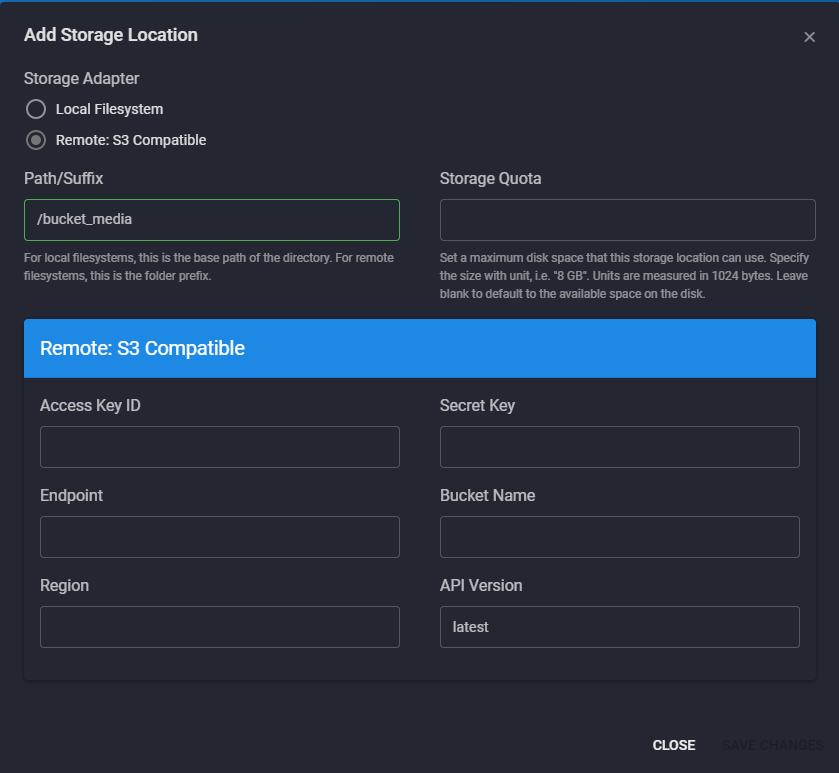This screenshot has height=773, width=839.
Task: Close the dialog with the X icon
Action: pyautogui.click(x=809, y=37)
